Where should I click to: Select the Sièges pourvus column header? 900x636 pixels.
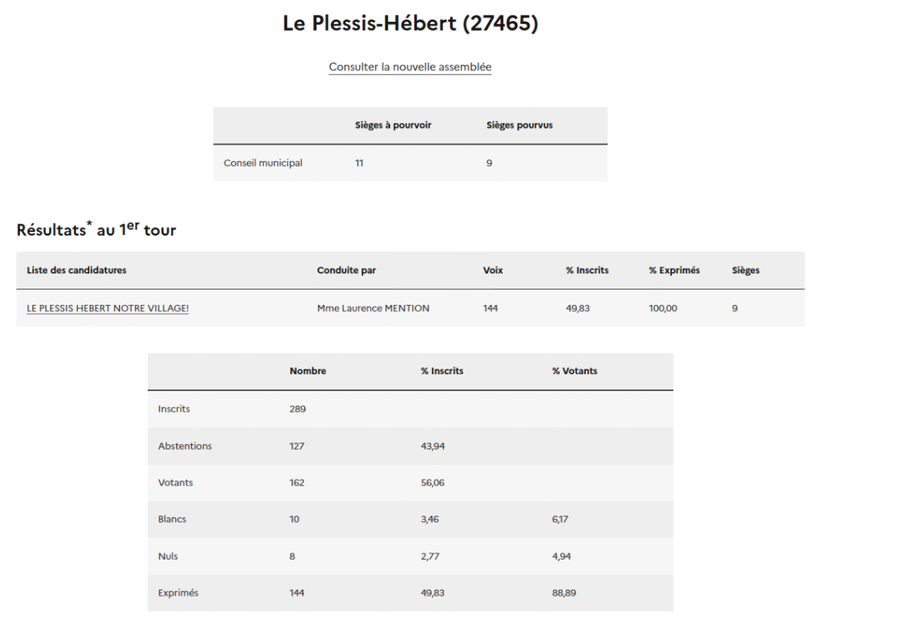click(x=519, y=125)
